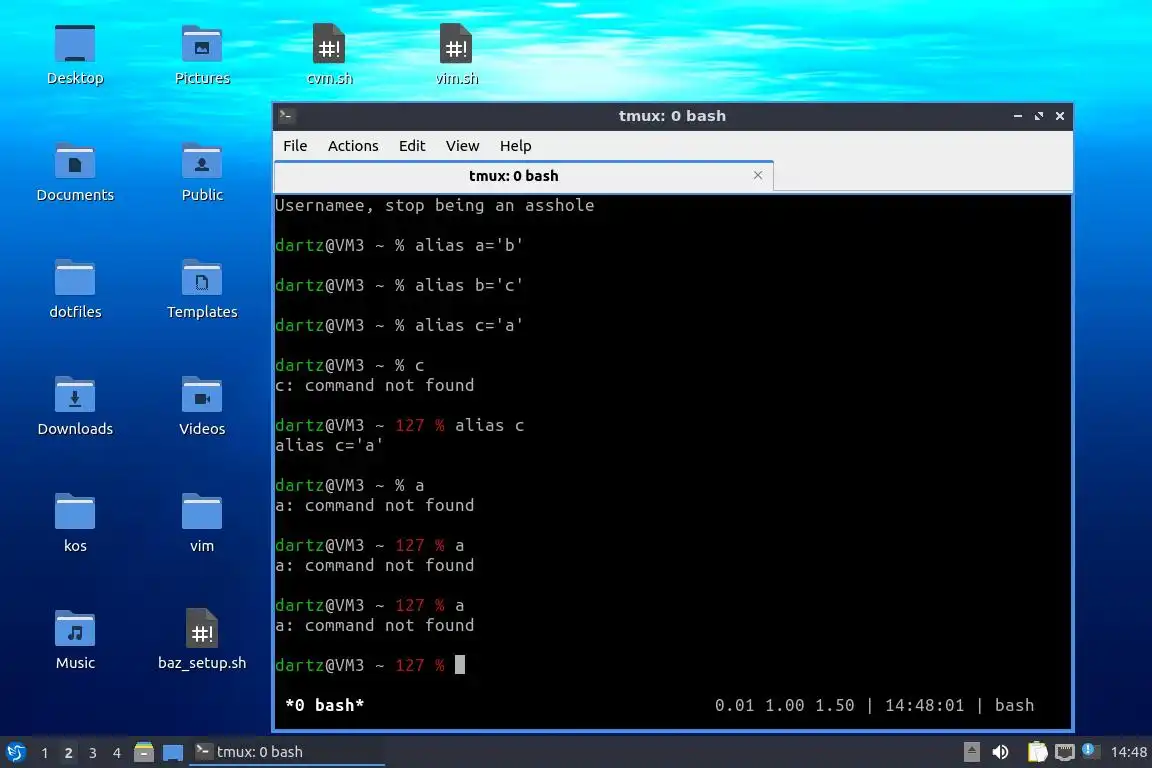Open the vim folder on desktop
This screenshot has width=1152, height=768.
point(202,523)
